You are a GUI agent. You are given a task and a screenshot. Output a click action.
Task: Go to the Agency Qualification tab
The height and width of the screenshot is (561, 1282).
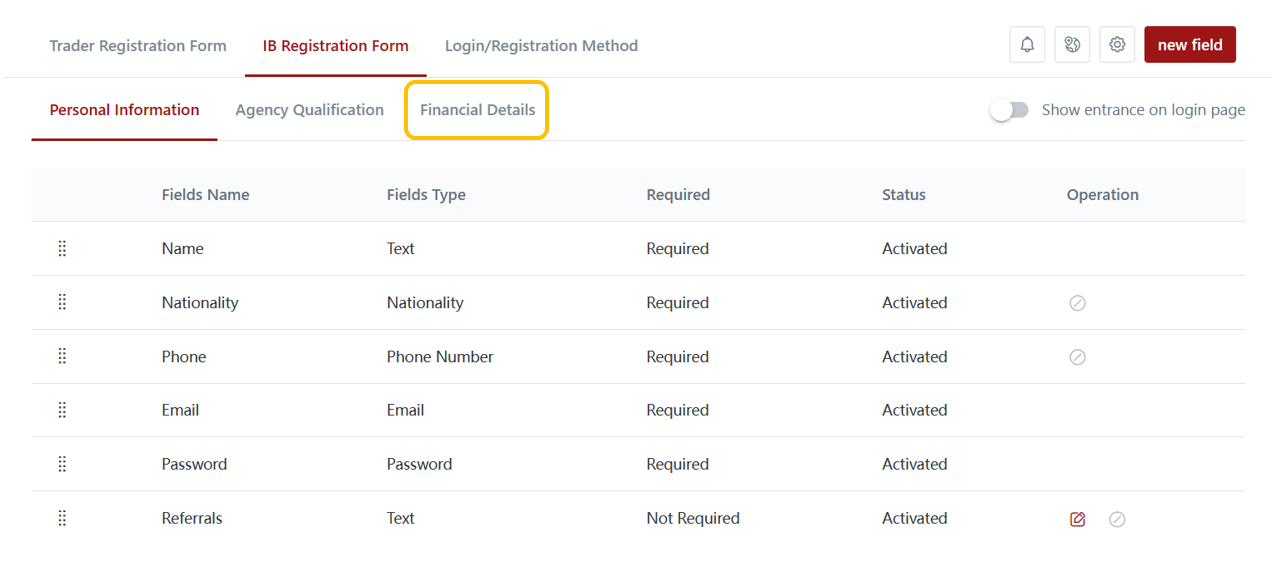[309, 110]
